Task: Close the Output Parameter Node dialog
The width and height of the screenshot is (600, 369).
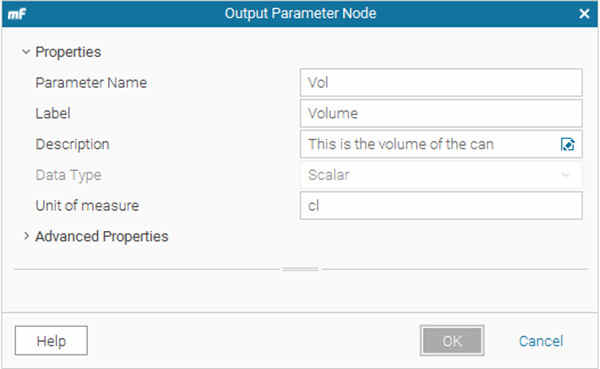Action: tap(584, 14)
